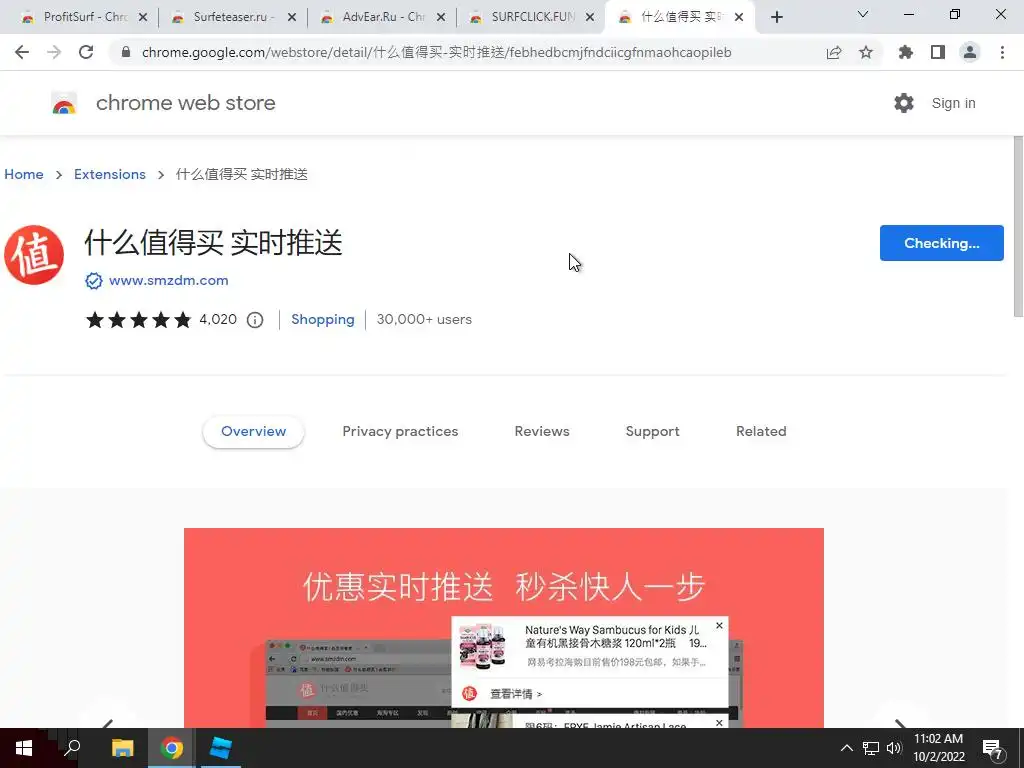Open the Shopping category link

(323, 320)
